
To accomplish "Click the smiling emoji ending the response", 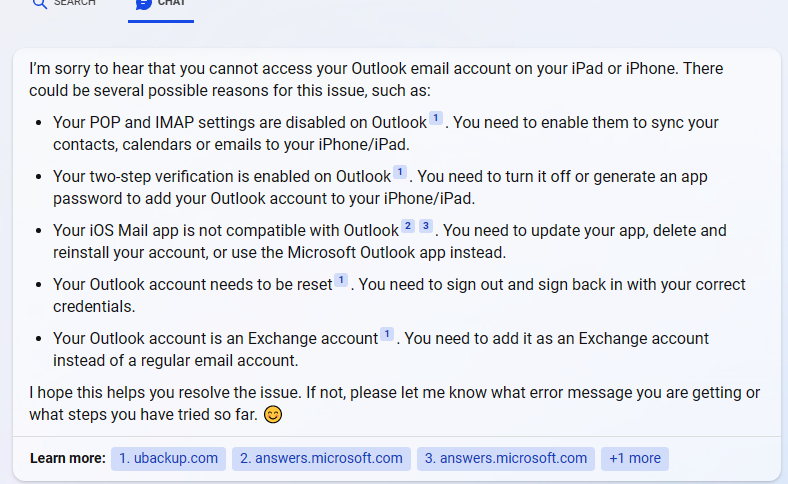I will 273,414.
